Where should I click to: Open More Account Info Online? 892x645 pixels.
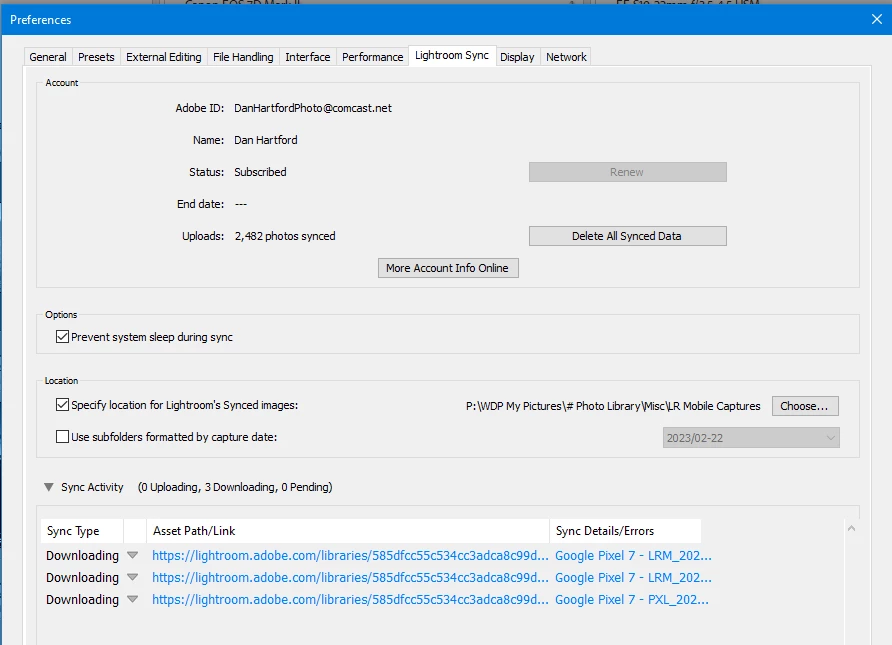448,268
